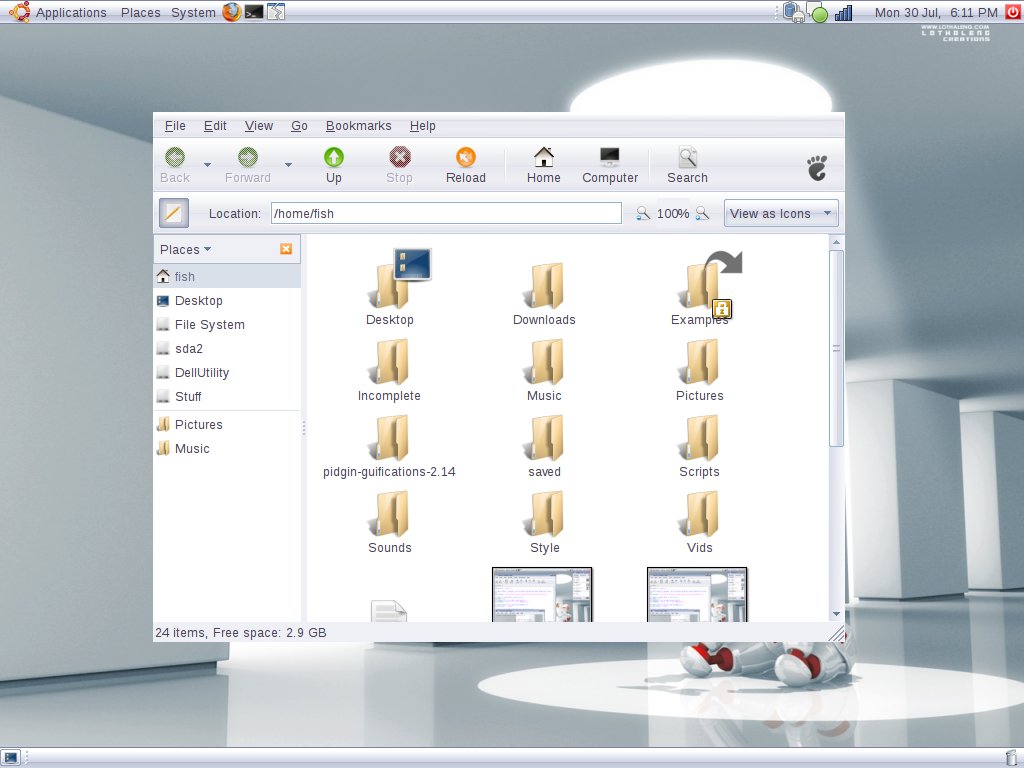Expand the Back button history arrow
The image size is (1024, 768).
coord(206,164)
